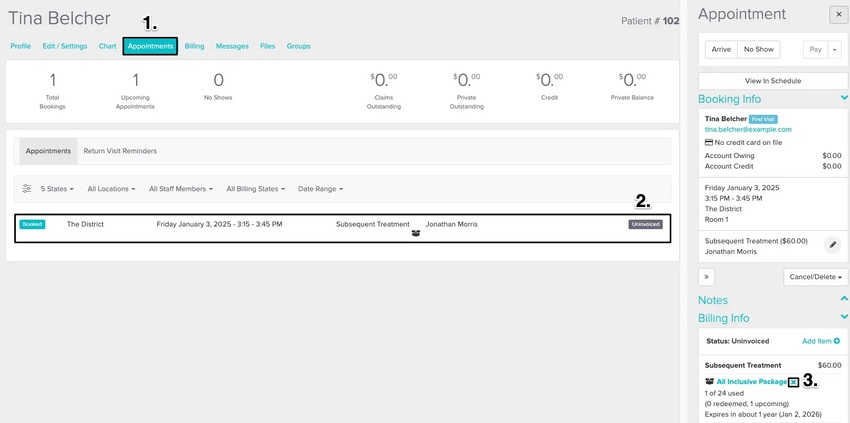Click the Account Credit line

(x=773, y=166)
